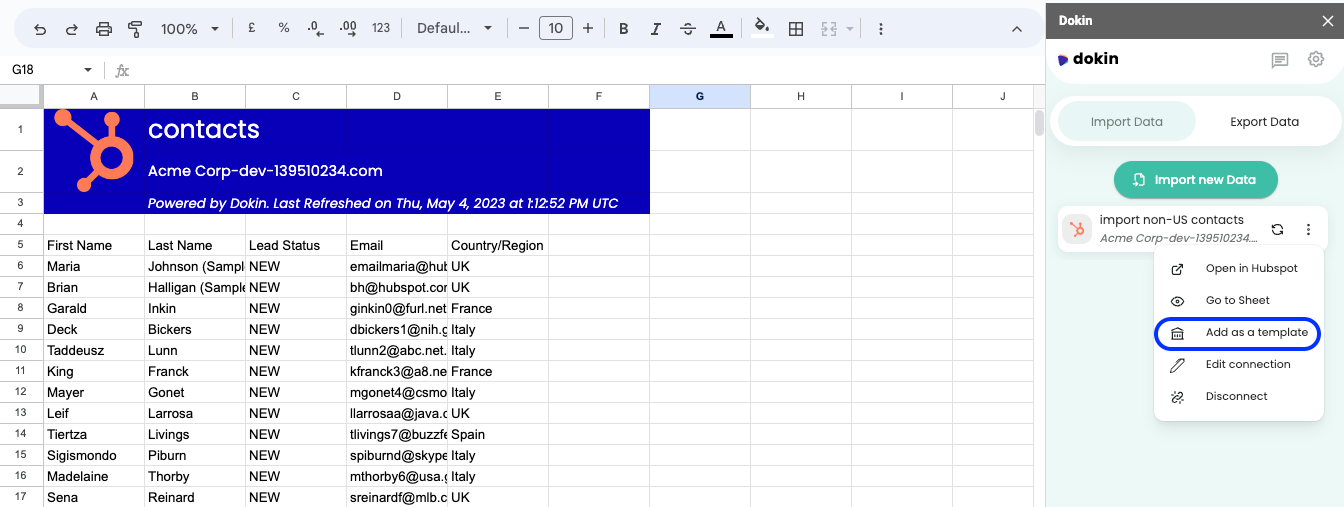Click the HubSpot icon on the import card
The height and width of the screenshot is (507, 1344).
(1077, 229)
